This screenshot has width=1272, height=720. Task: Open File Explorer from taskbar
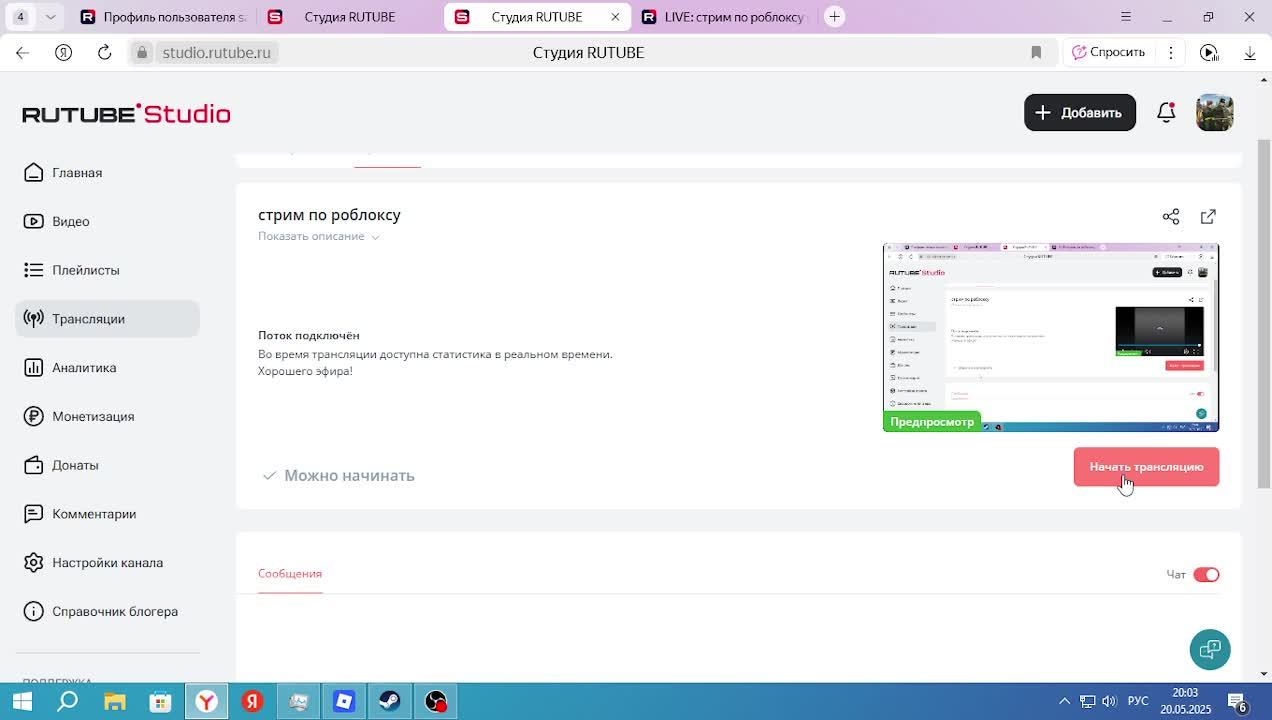pos(114,702)
